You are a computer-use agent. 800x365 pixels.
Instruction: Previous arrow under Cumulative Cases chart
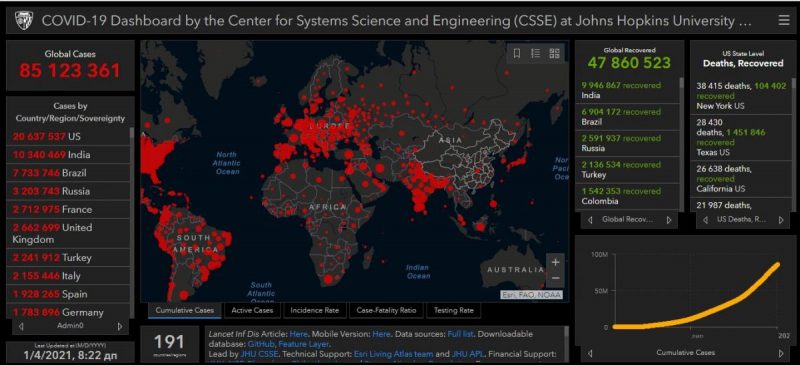coord(590,353)
